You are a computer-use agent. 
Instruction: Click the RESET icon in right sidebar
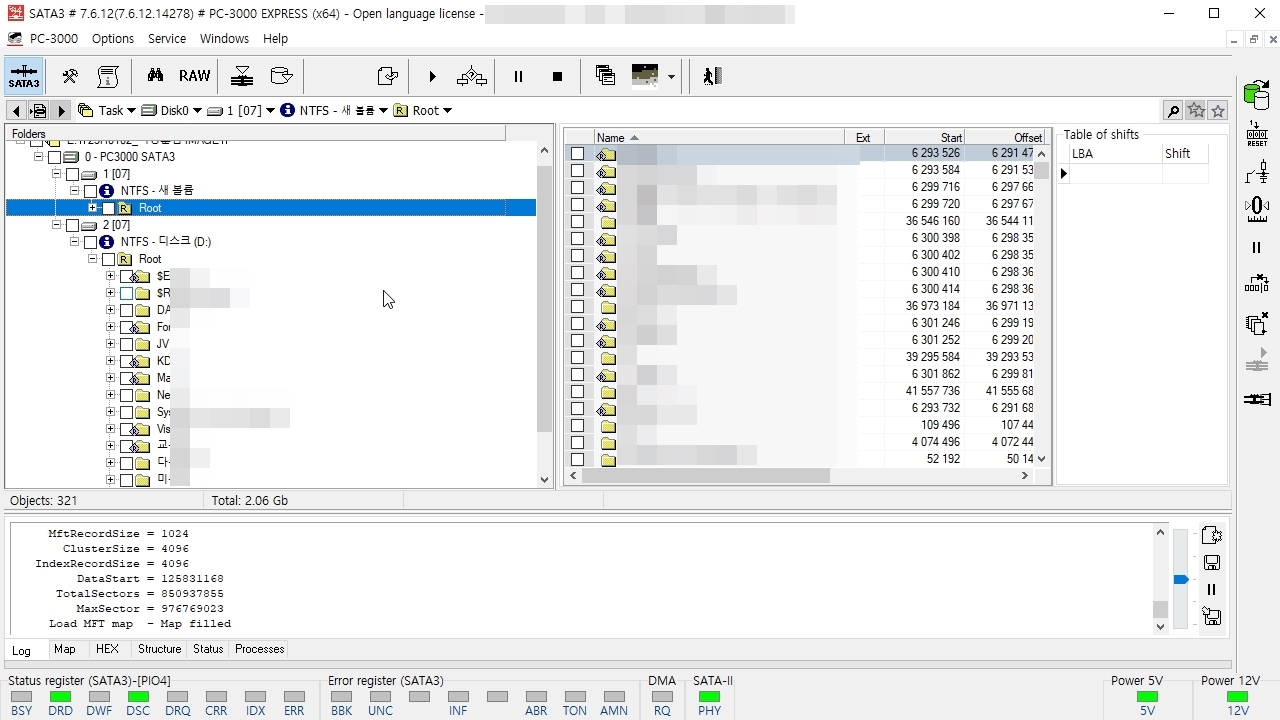pyautogui.click(x=1257, y=134)
